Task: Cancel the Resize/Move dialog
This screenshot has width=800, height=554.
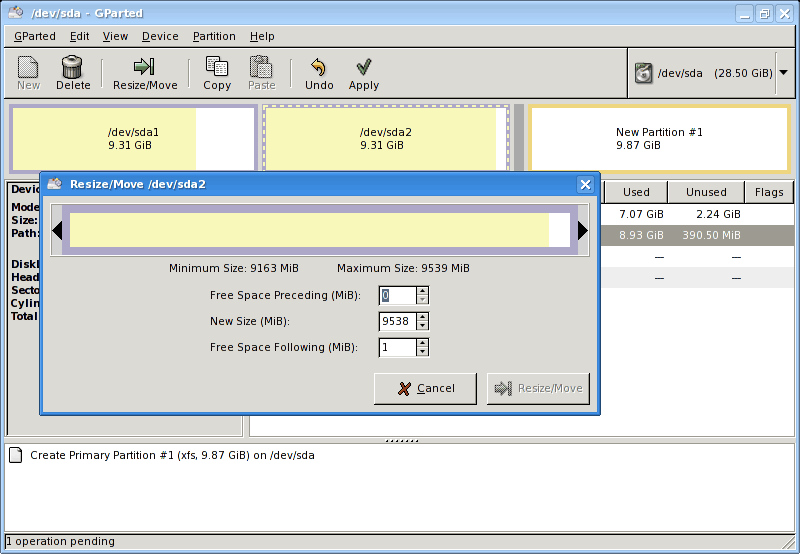Action: [x=425, y=388]
